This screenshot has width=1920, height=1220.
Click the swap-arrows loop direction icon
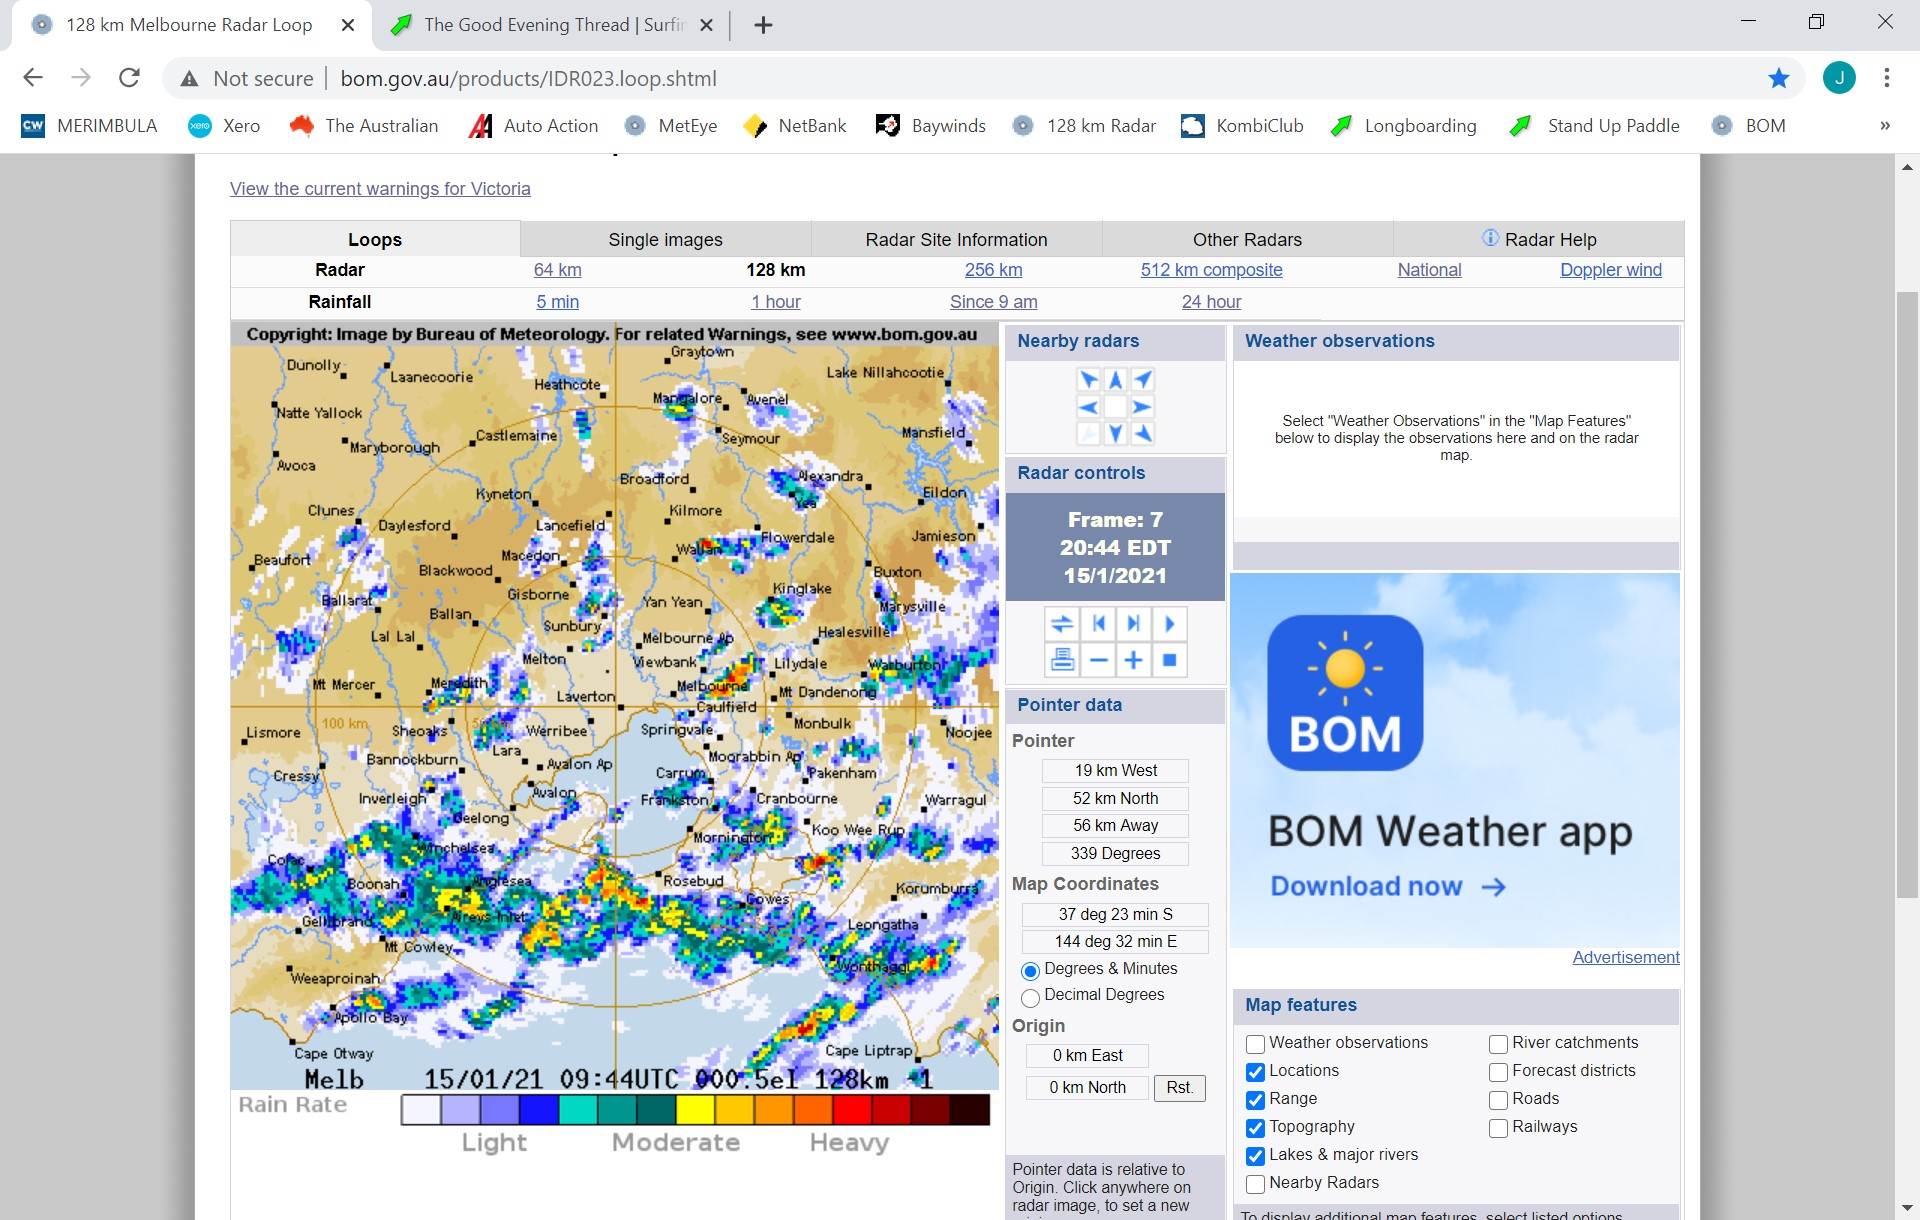1062,624
